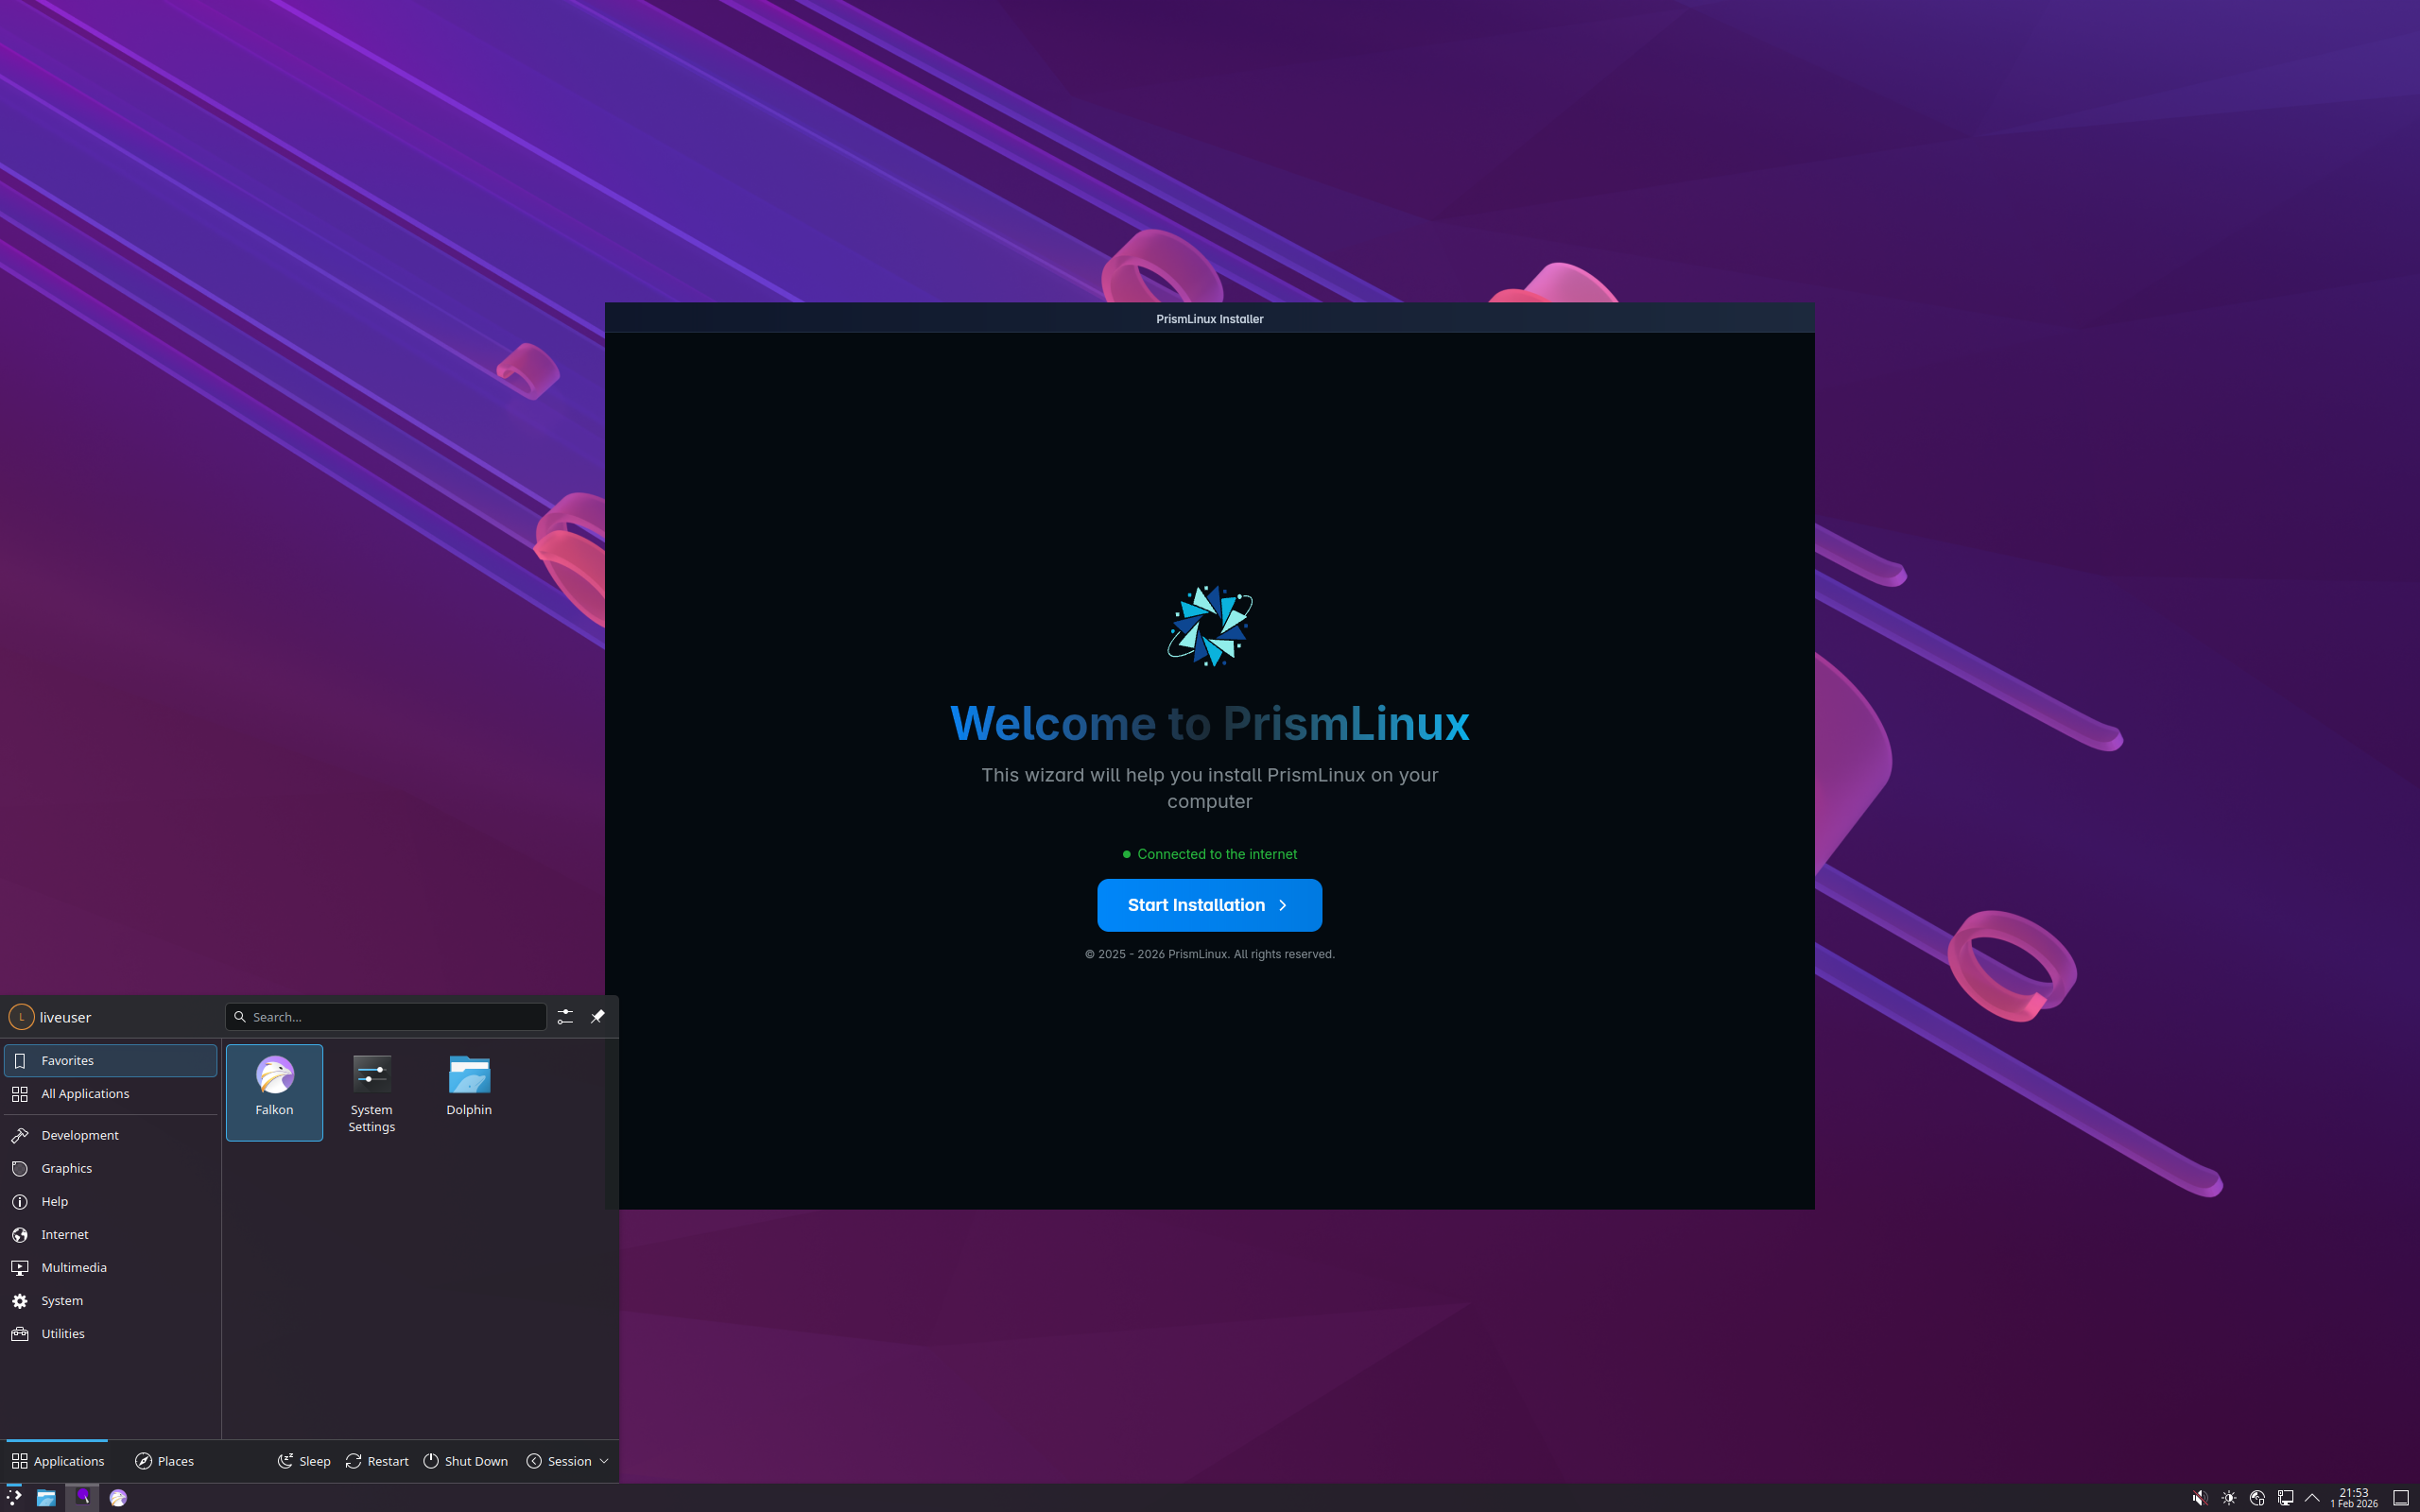This screenshot has width=2420, height=1512.
Task: Pin the application launcher open
Action: pos(598,1017)
